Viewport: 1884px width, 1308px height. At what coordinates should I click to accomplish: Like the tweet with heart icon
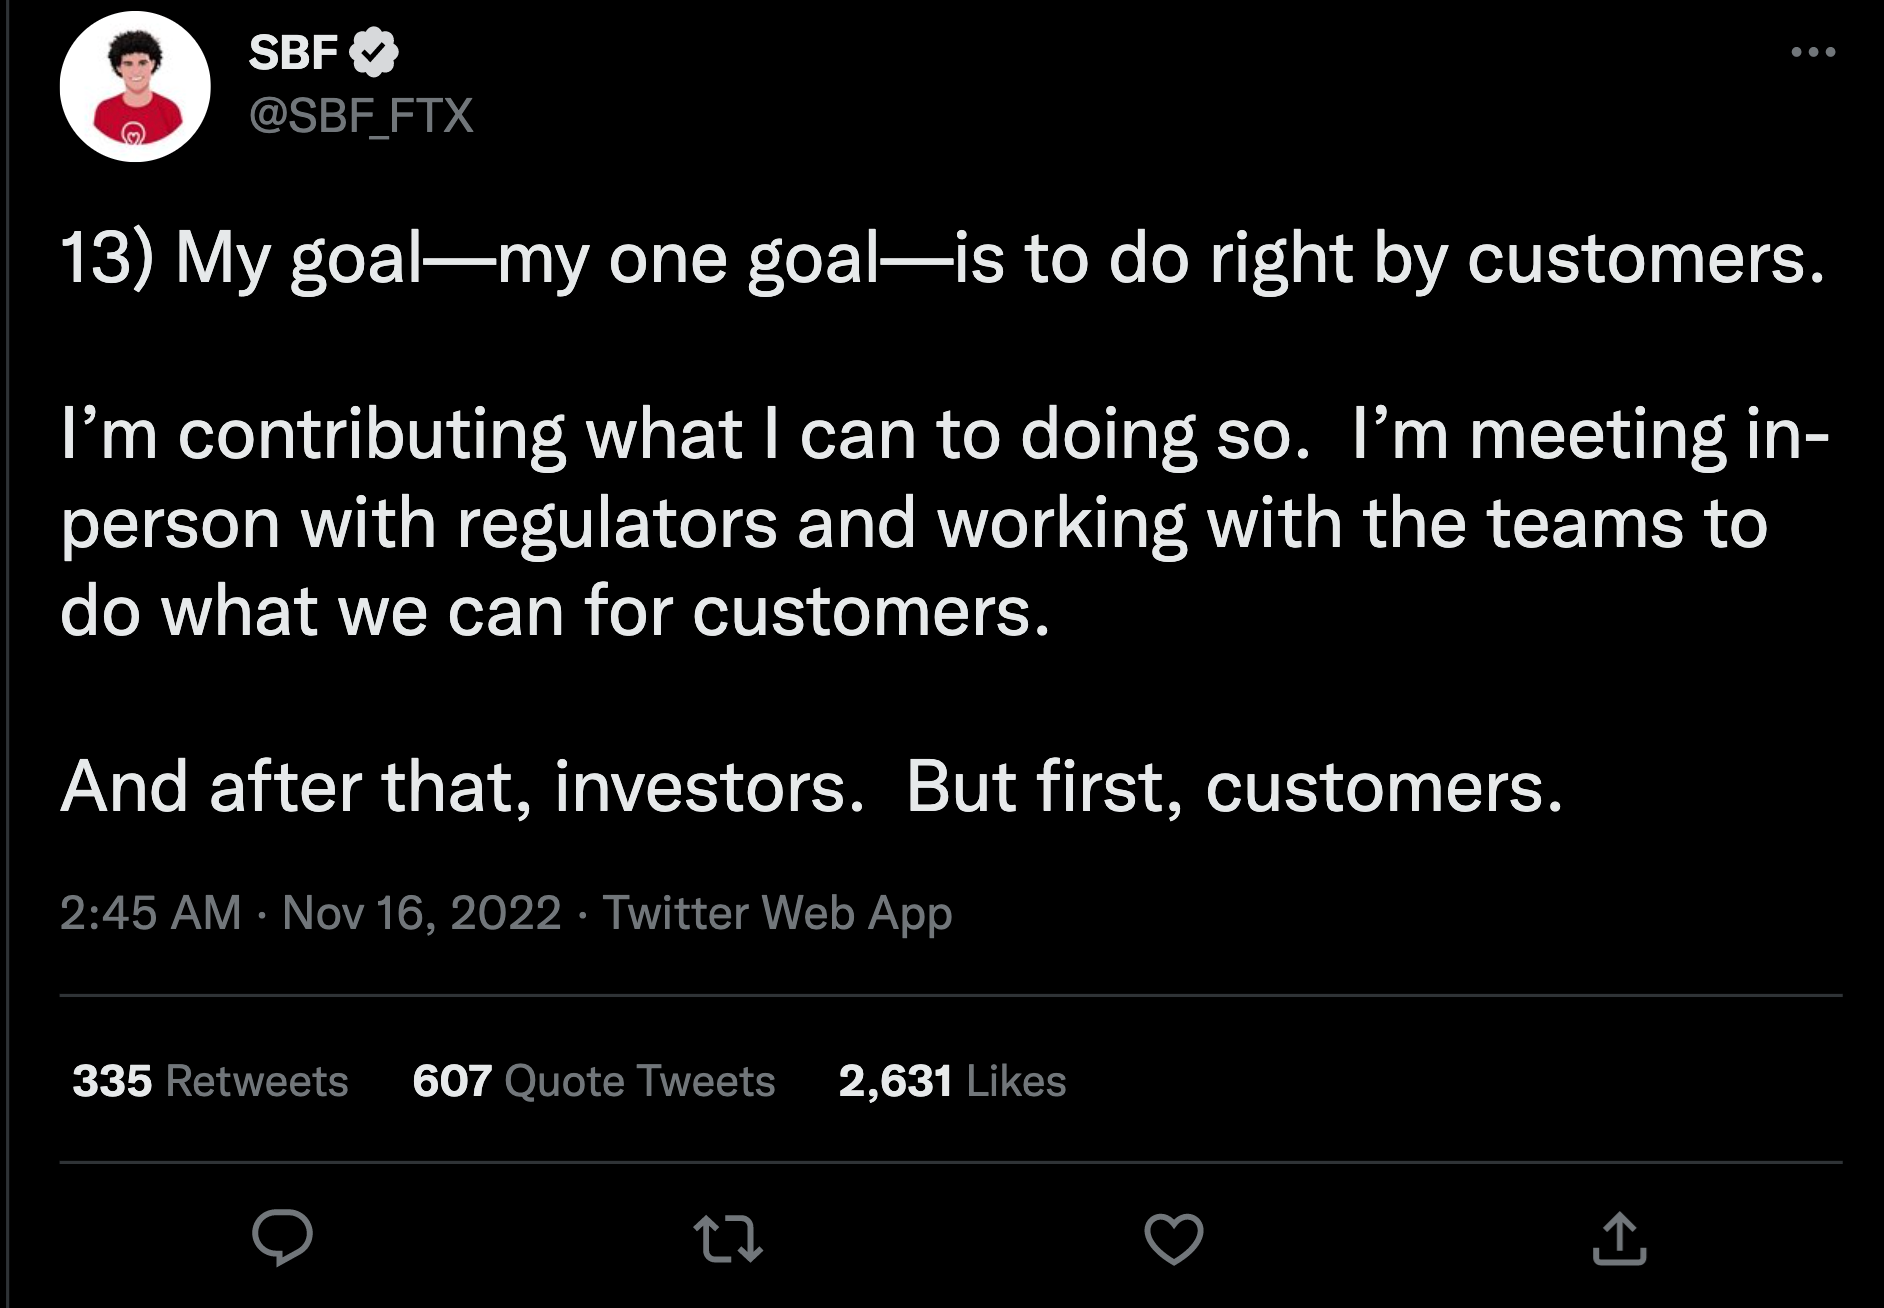point(1173,1239)
